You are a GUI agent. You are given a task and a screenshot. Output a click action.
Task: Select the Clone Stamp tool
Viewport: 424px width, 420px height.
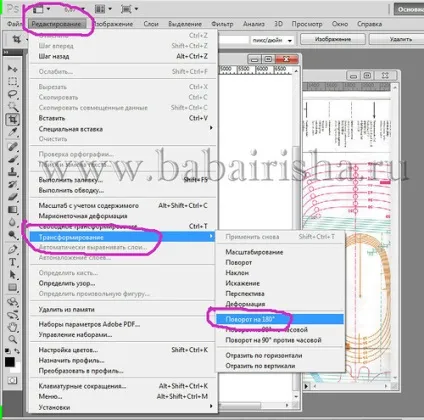(13, 172)
